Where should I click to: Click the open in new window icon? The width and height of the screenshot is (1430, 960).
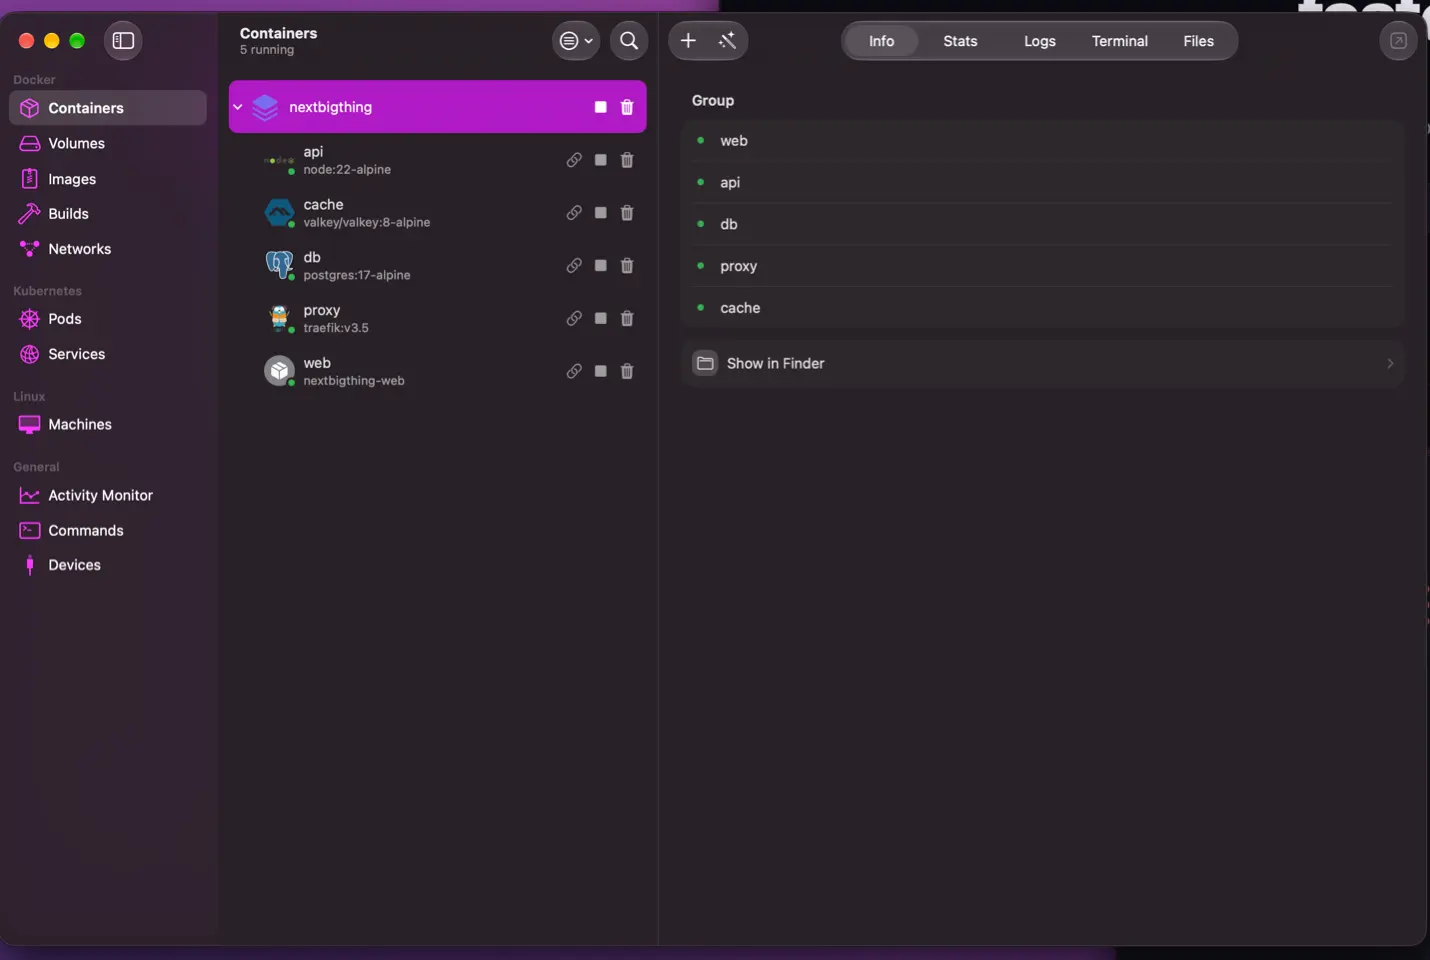1398,41
